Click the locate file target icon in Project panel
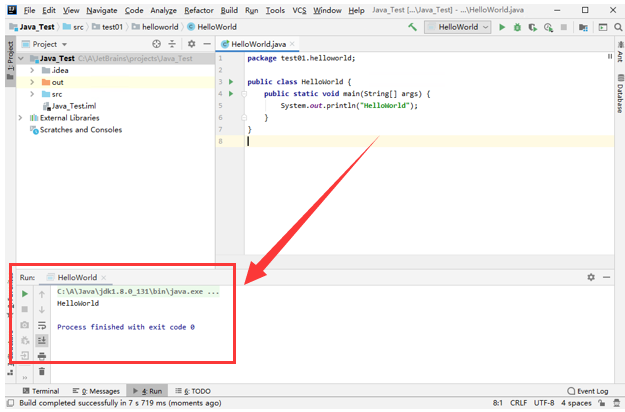Viewport: 625px width, 412px height. [x=157, y=44]
